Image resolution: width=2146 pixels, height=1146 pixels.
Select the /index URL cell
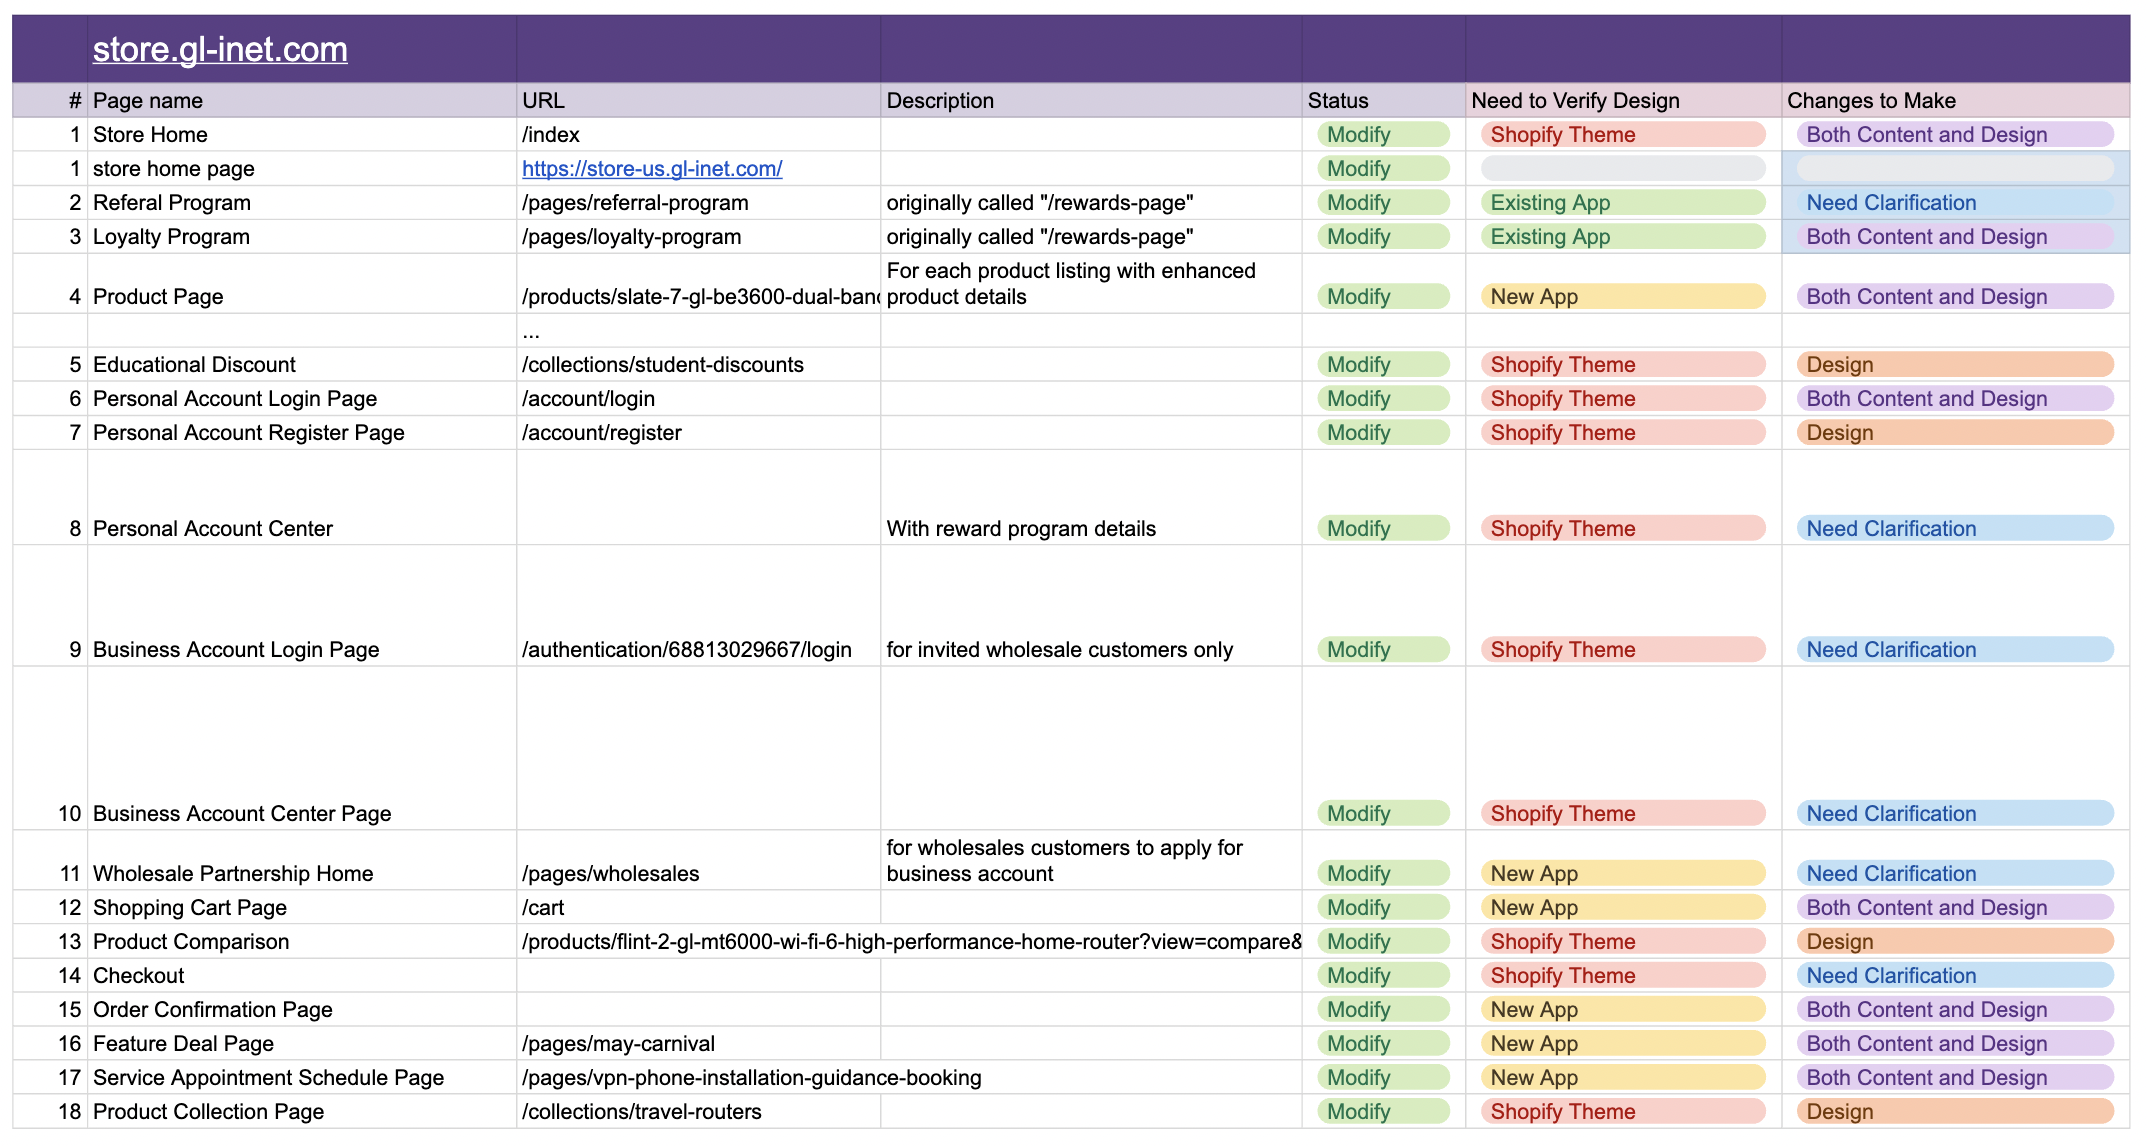(698, 135)
